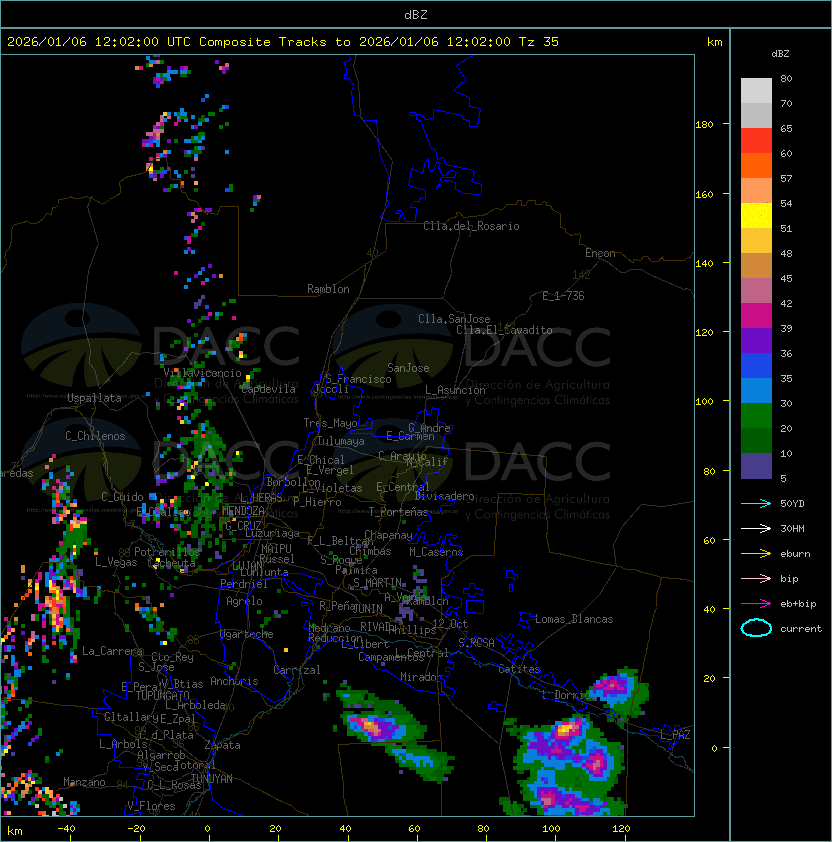Click the pink bip arrow symbol
Screen dimensions: 832x842
click(756, 578)
